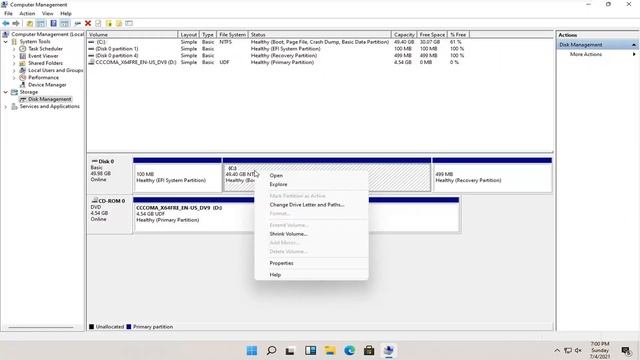Click the Up One Level folder icon
Viewport: 640px width, 360px height.
click(30, 24)
